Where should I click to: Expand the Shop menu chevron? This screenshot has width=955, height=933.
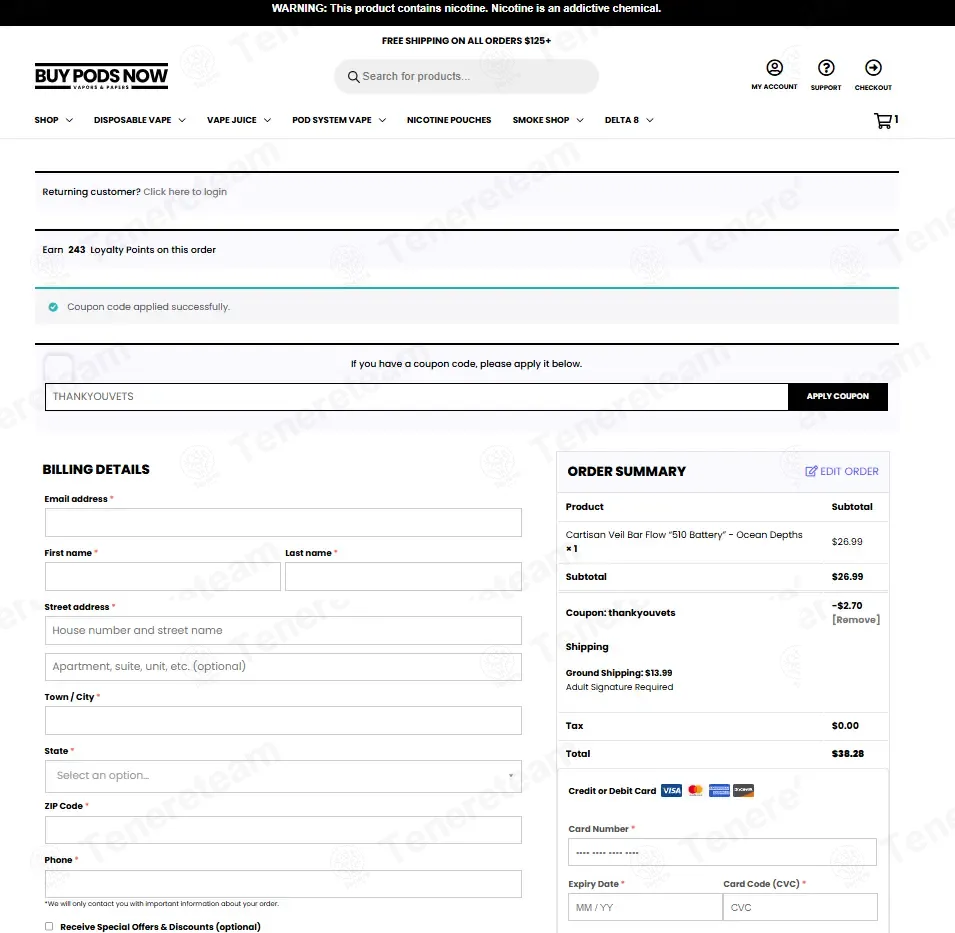(x=69, y=121)
